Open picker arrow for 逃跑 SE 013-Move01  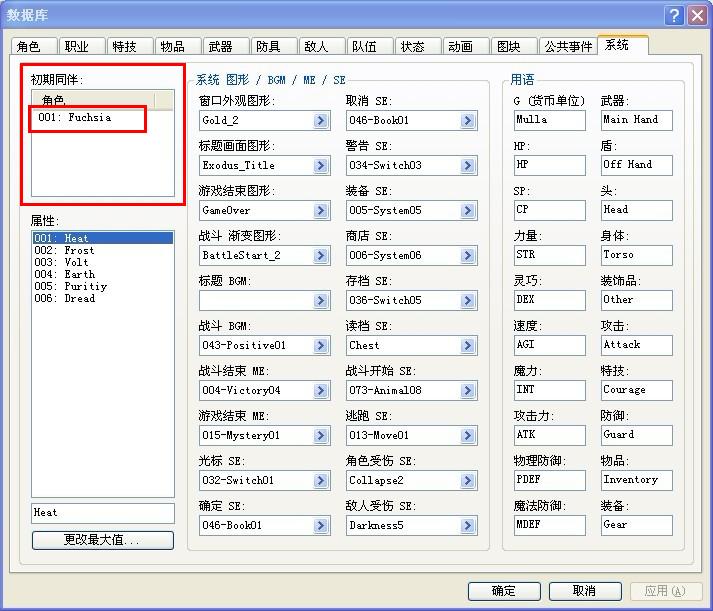468,436
